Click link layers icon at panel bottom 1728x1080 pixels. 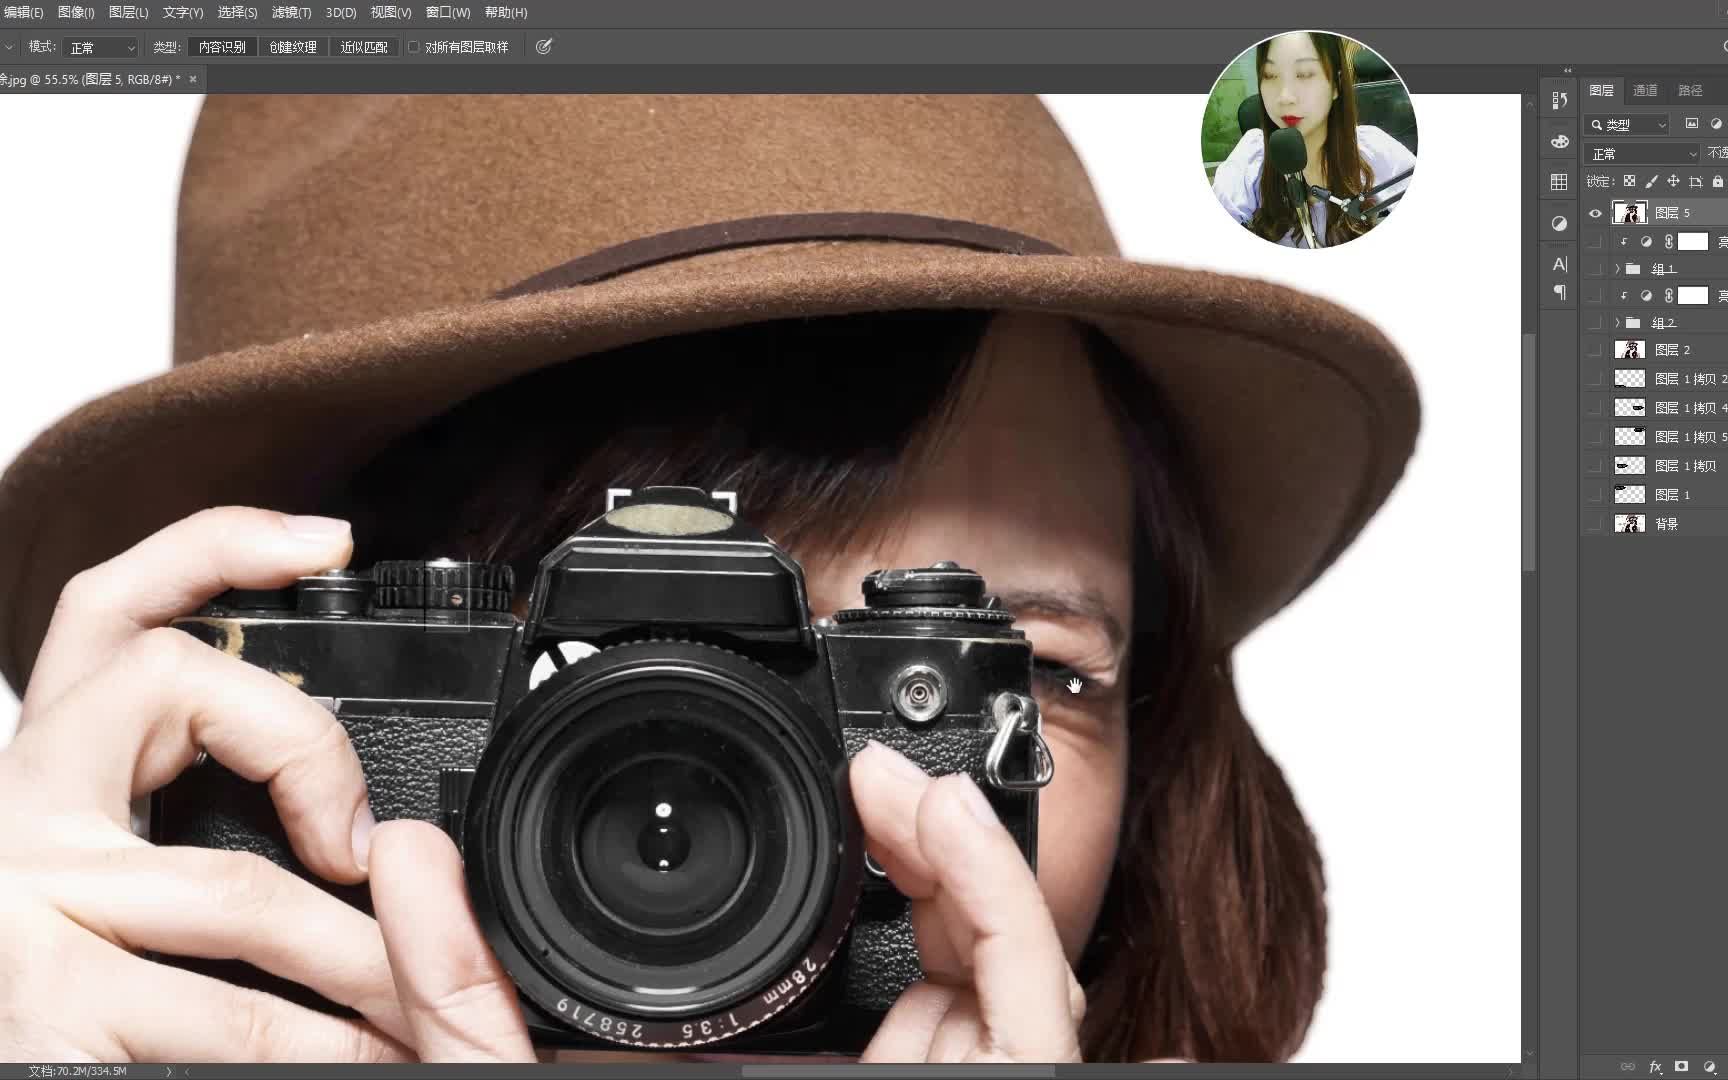coord(1628,1067)
